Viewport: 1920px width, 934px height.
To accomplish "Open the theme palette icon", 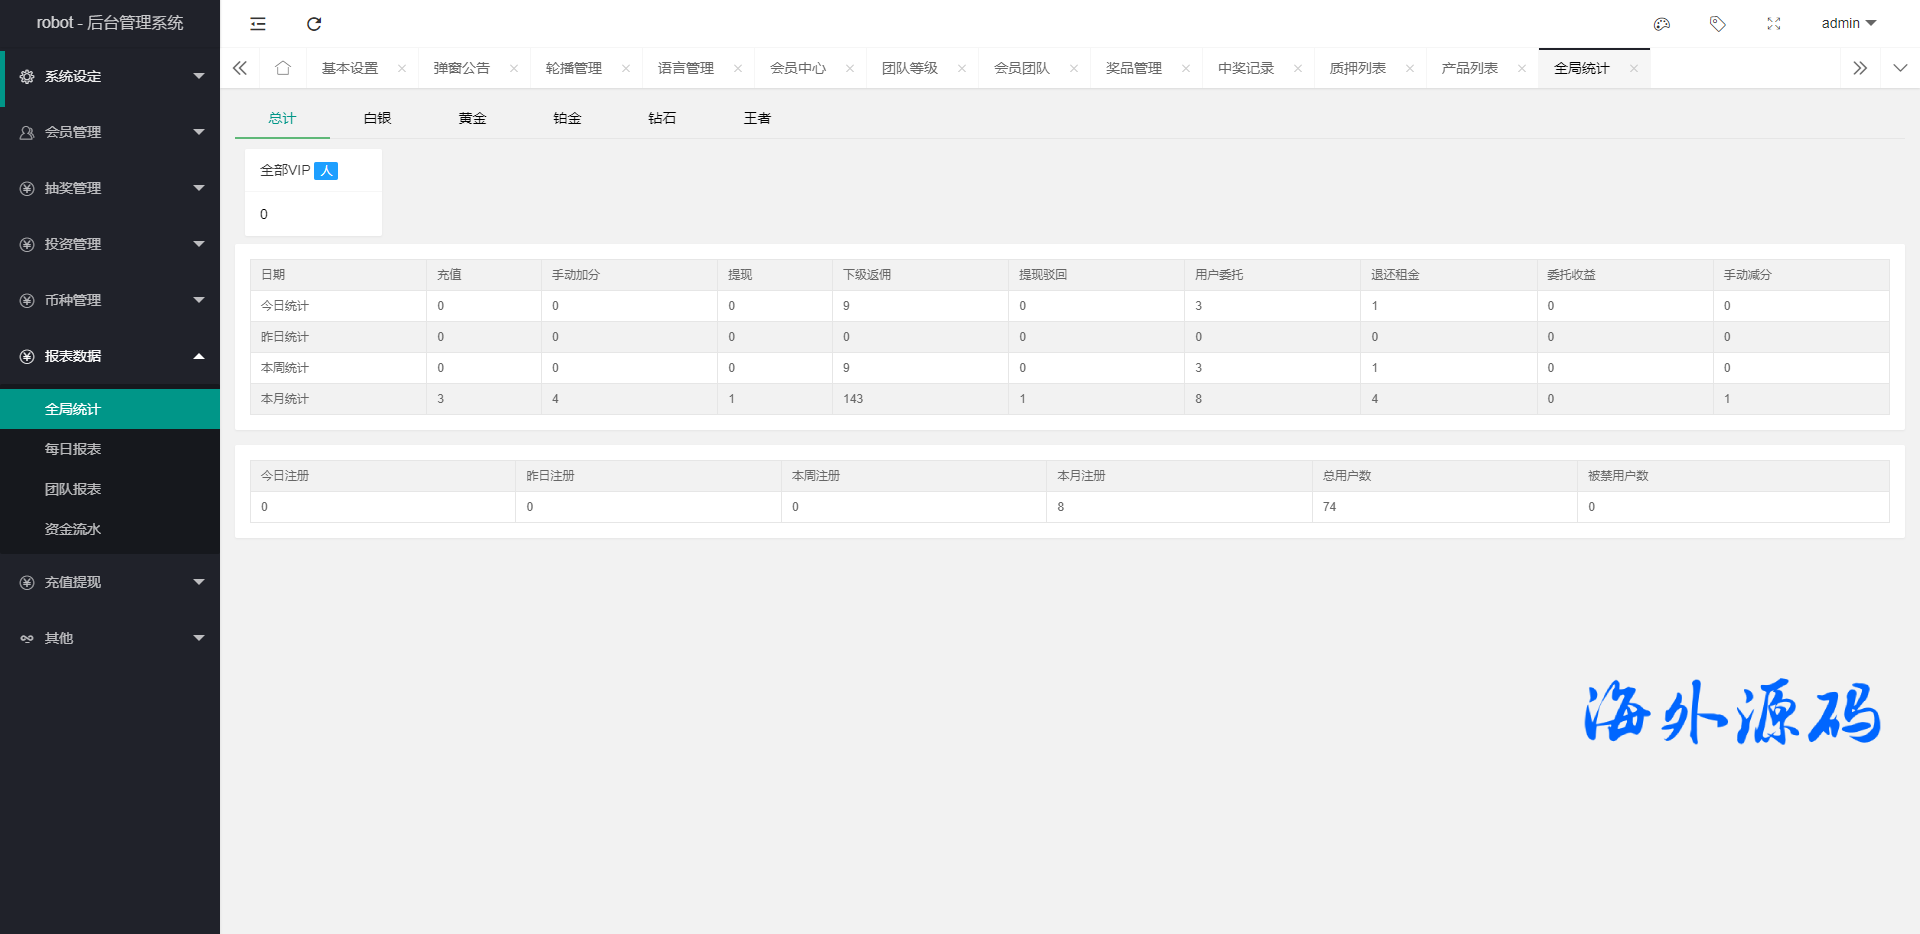I will [1662, 24].
